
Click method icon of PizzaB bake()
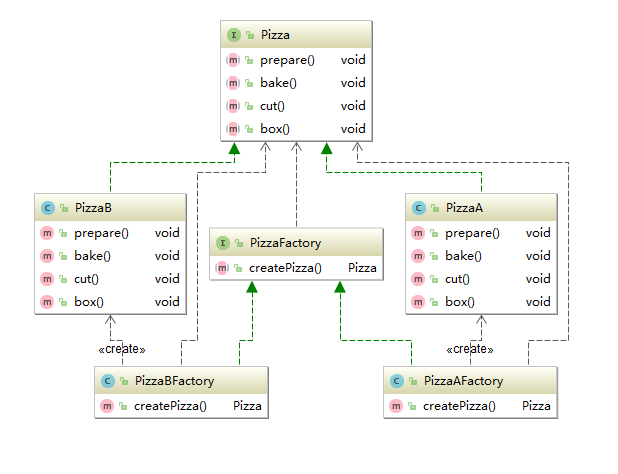tap(47, 256)
